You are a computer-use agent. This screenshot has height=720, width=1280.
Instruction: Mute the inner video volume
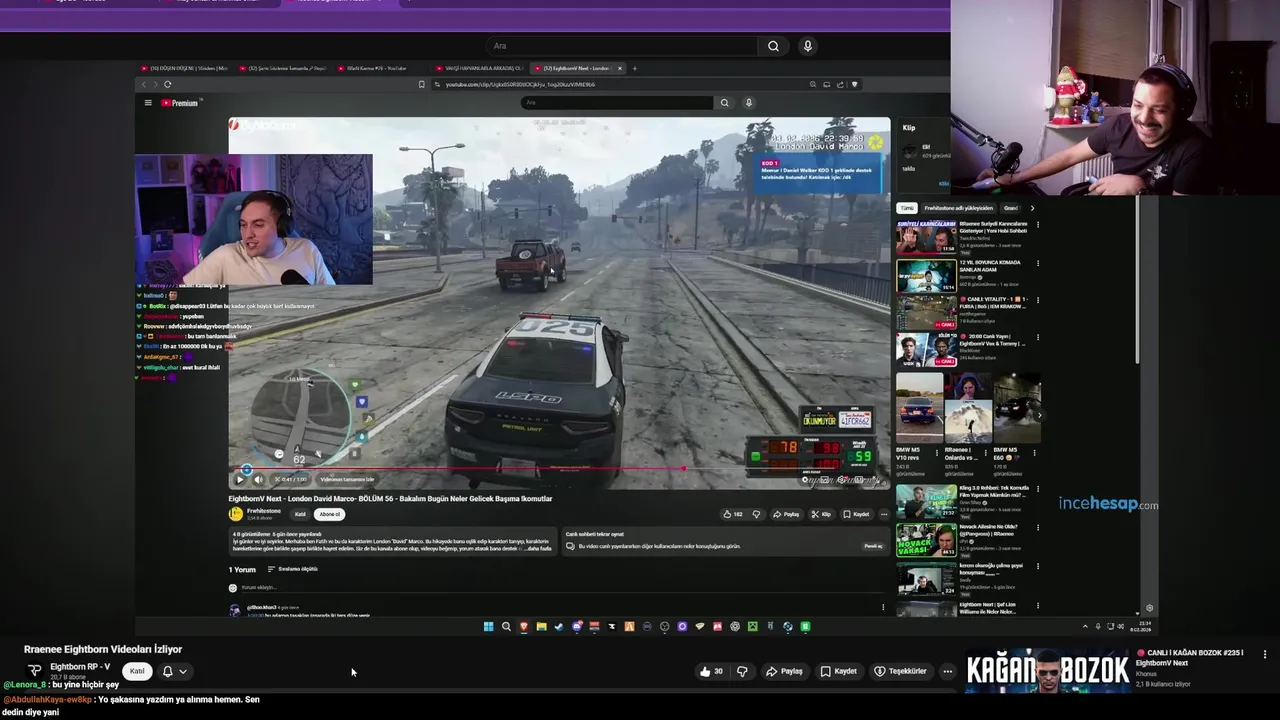[258, 479]
